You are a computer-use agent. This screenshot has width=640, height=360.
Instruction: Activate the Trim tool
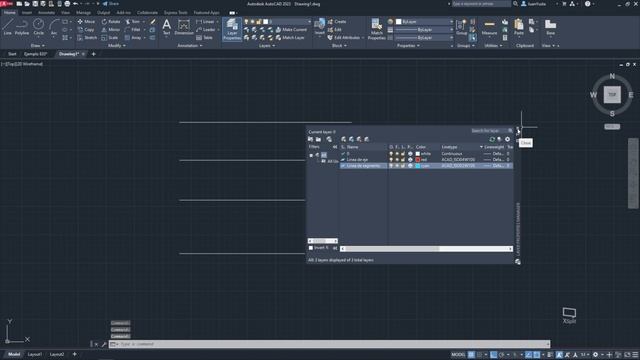tap(132, 22)
